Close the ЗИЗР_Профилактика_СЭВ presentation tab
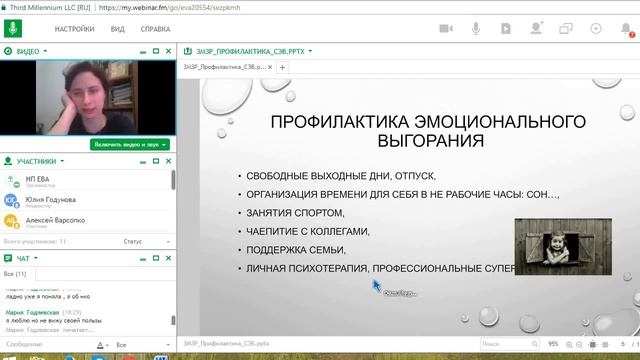Screen dimensions: 640x360 [x=270, y=67]
